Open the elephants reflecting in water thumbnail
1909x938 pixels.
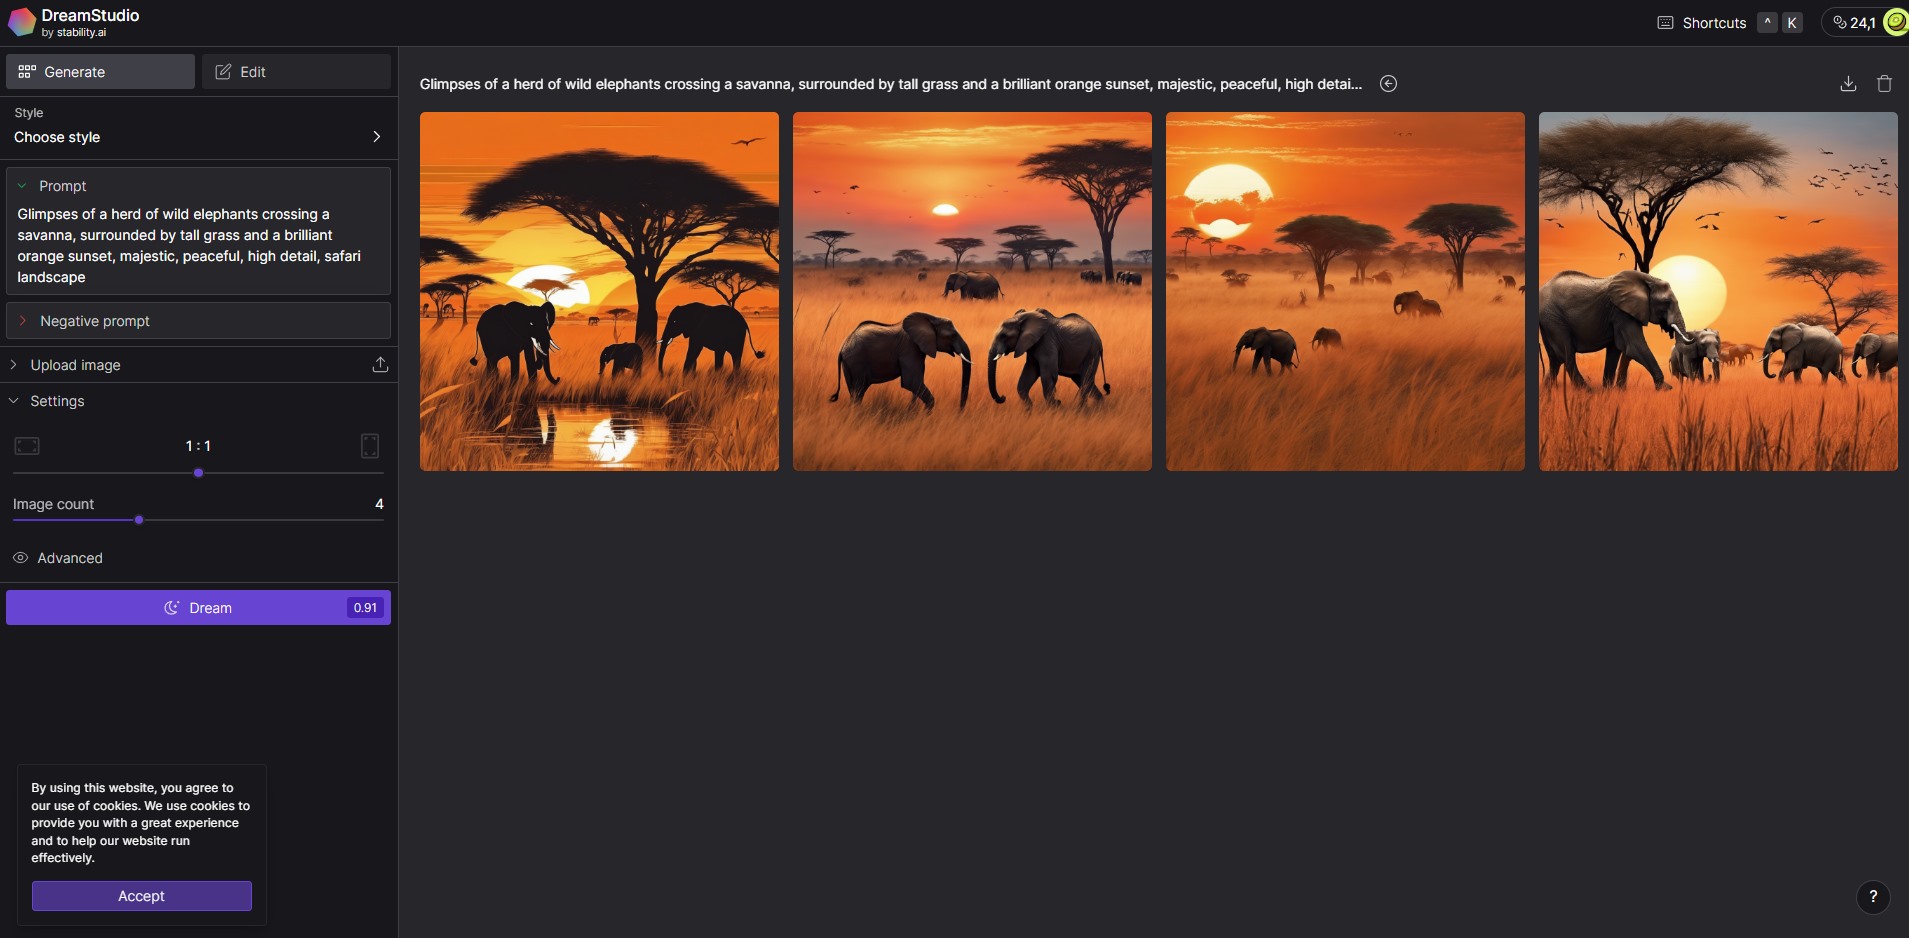pyautogui.click(x=599, y=291)
